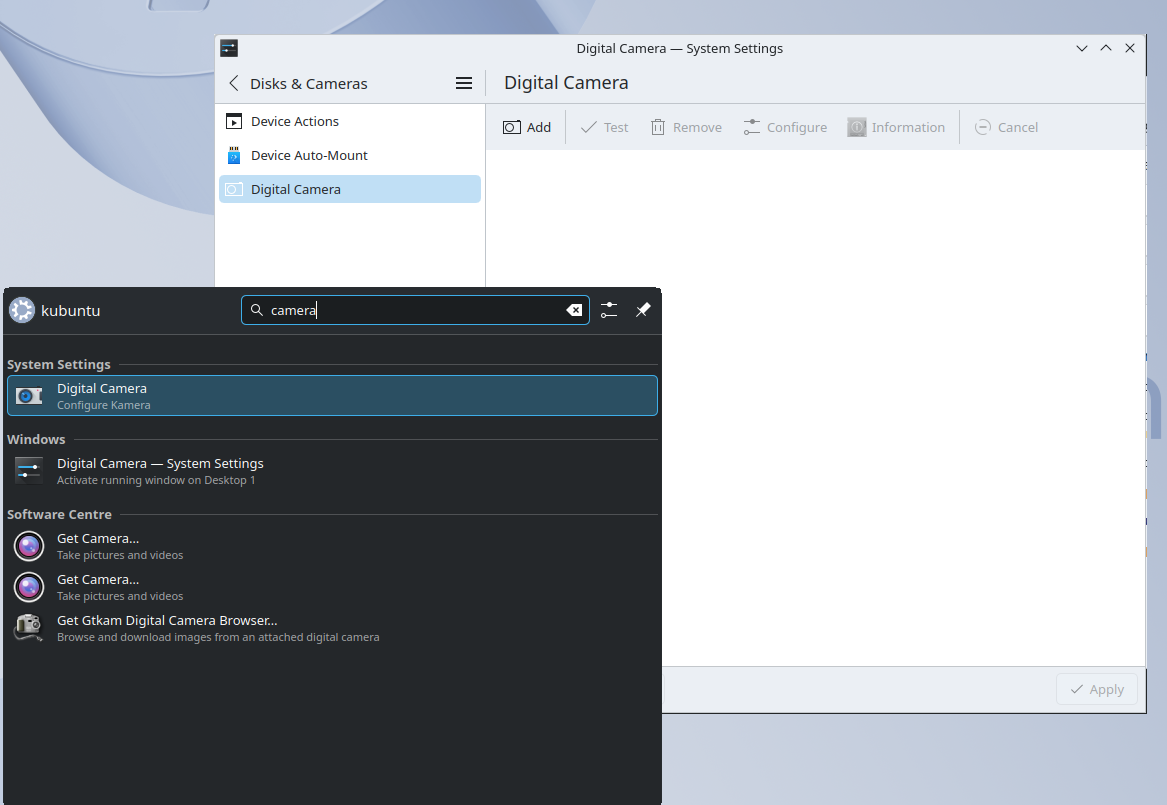
Task: Click the Disks & Cameras header title
Action: [309, 83]
